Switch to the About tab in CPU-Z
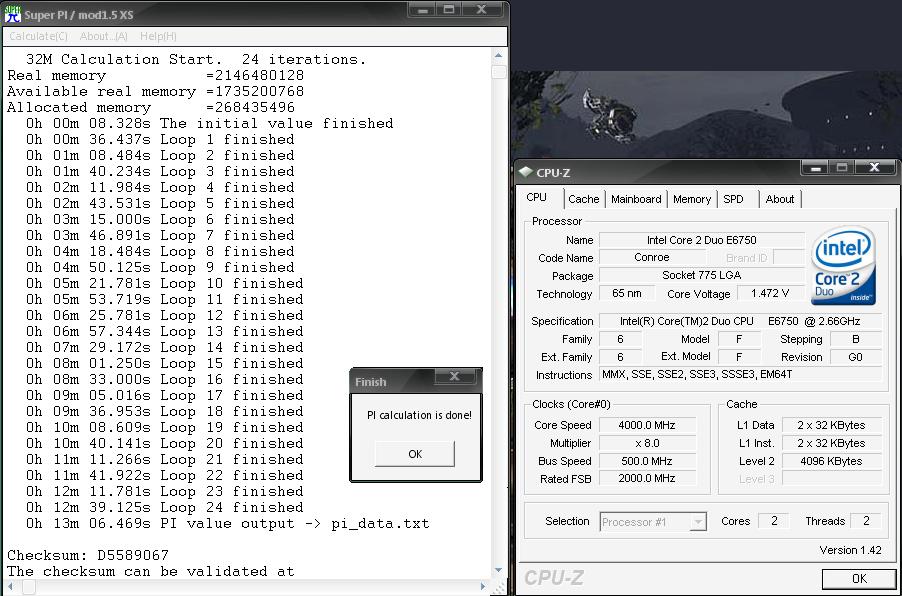This screenshot has height=596, width=902. click(780, 199)
